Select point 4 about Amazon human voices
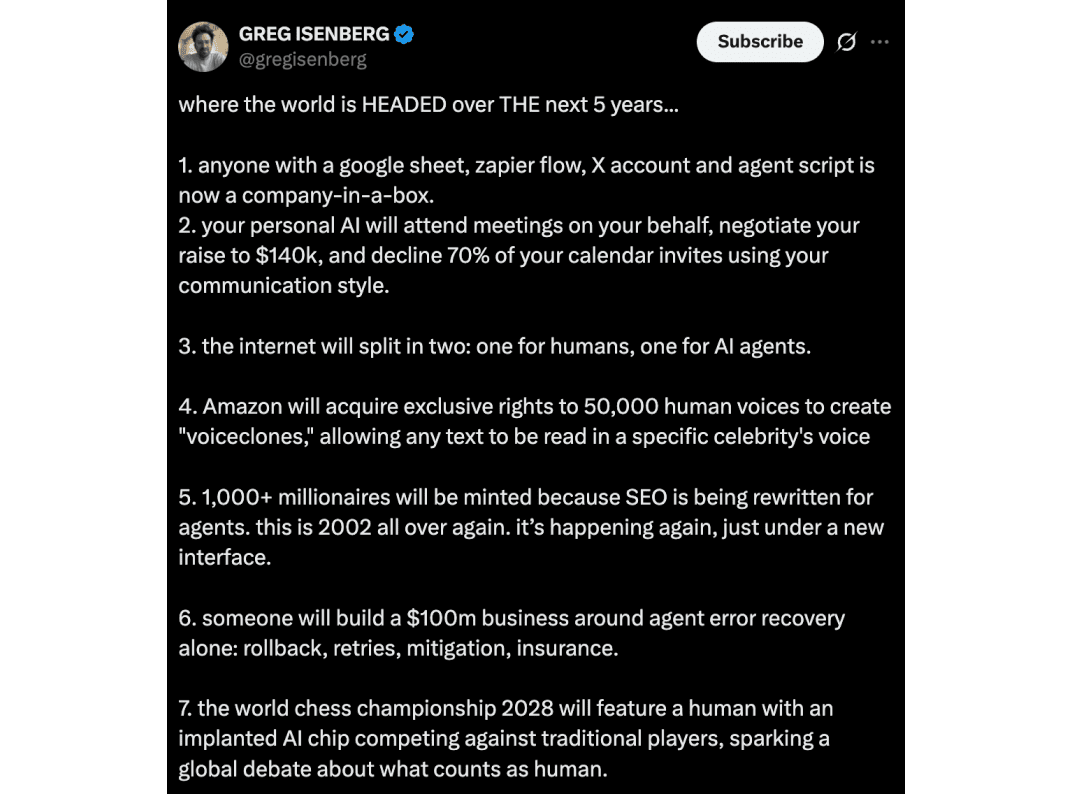The image size is (1072, 794). tap(535, 422)
